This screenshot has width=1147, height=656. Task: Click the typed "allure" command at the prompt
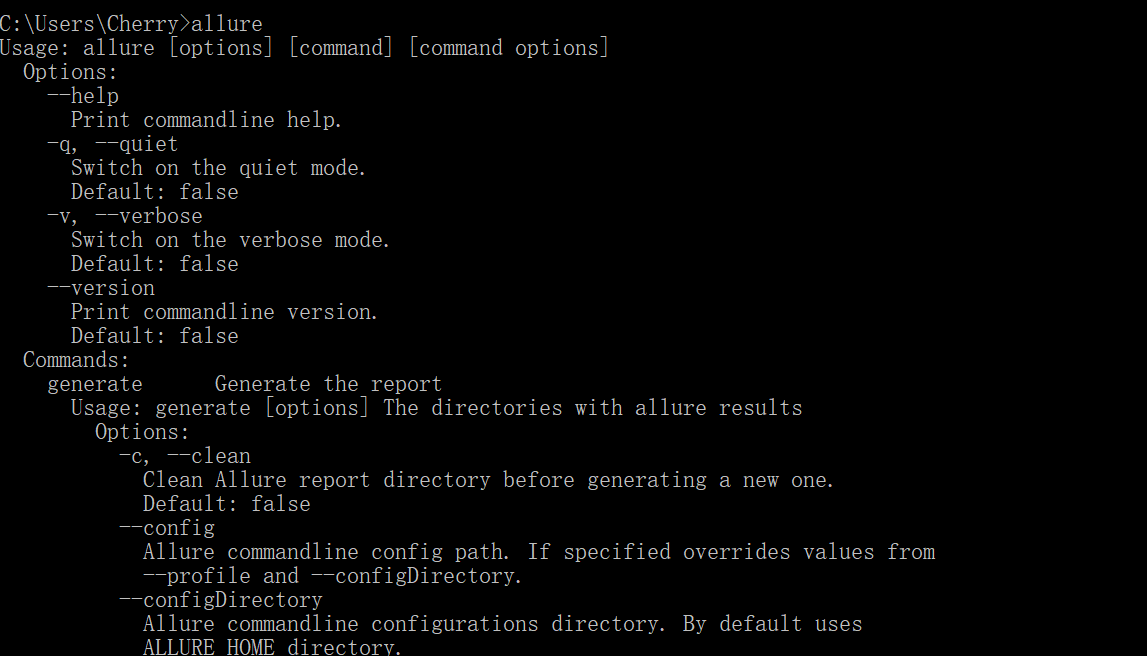point(227,23)
